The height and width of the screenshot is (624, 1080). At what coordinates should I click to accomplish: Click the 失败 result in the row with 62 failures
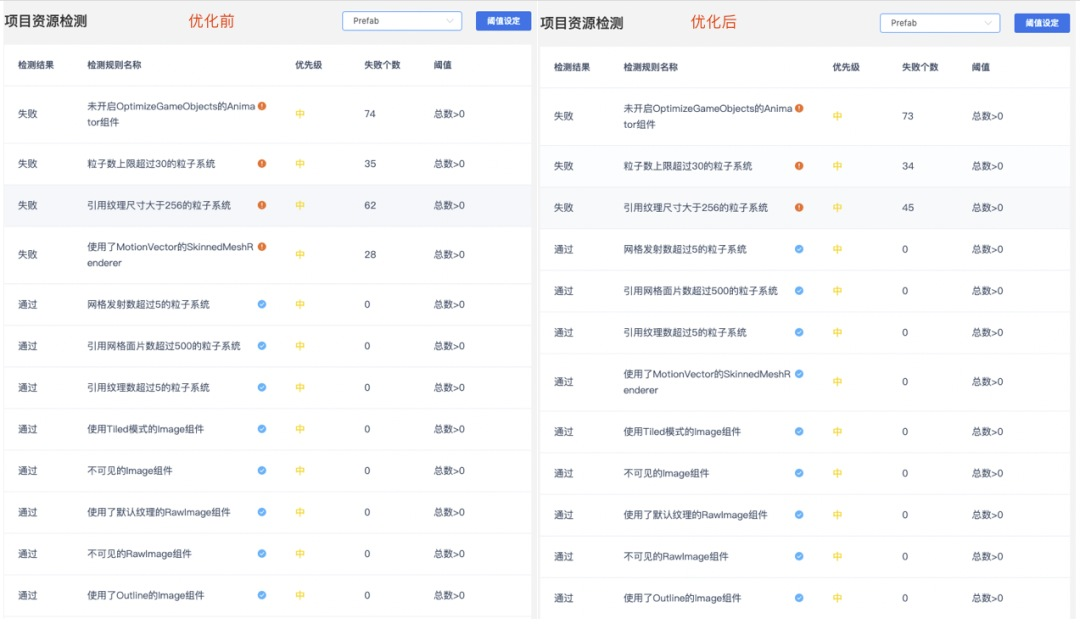(x=28, y=205)
